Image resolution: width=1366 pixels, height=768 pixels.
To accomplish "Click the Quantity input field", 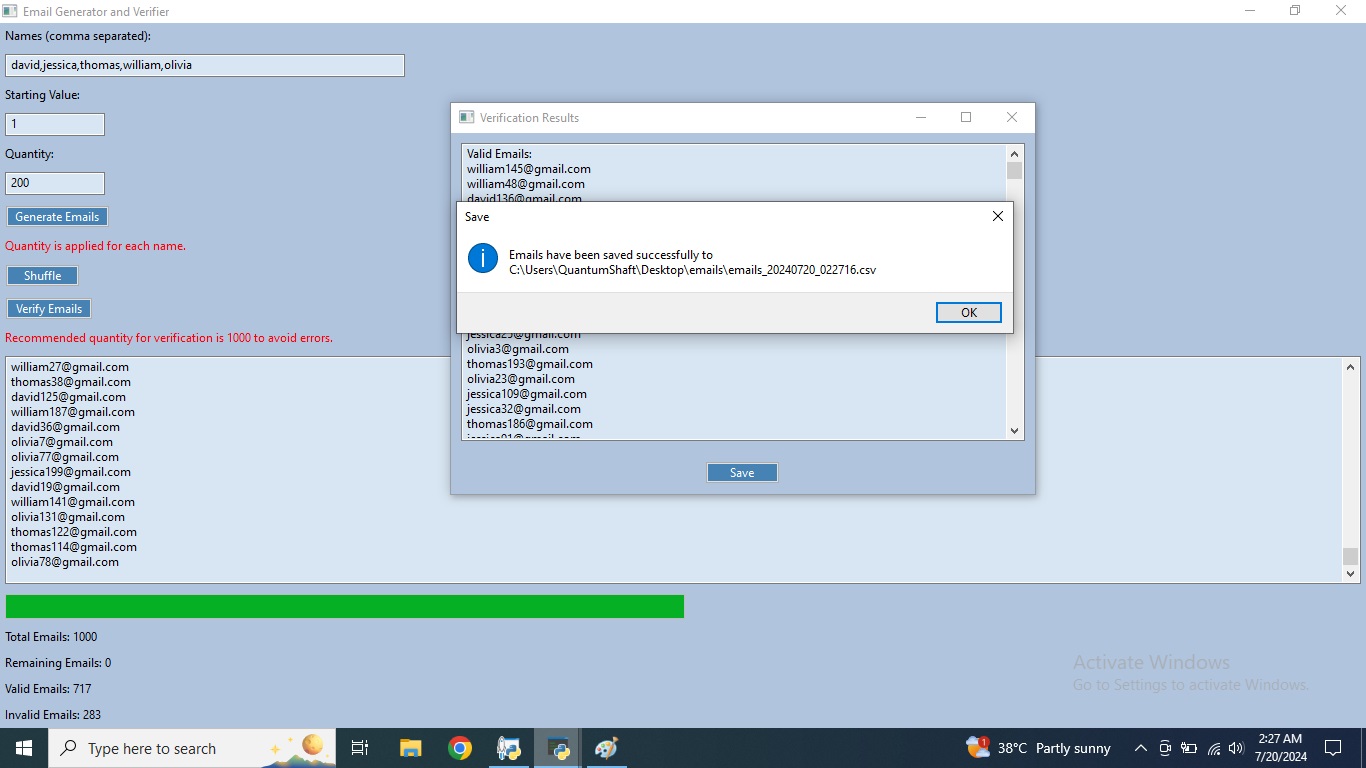I will tap(55, 183).
